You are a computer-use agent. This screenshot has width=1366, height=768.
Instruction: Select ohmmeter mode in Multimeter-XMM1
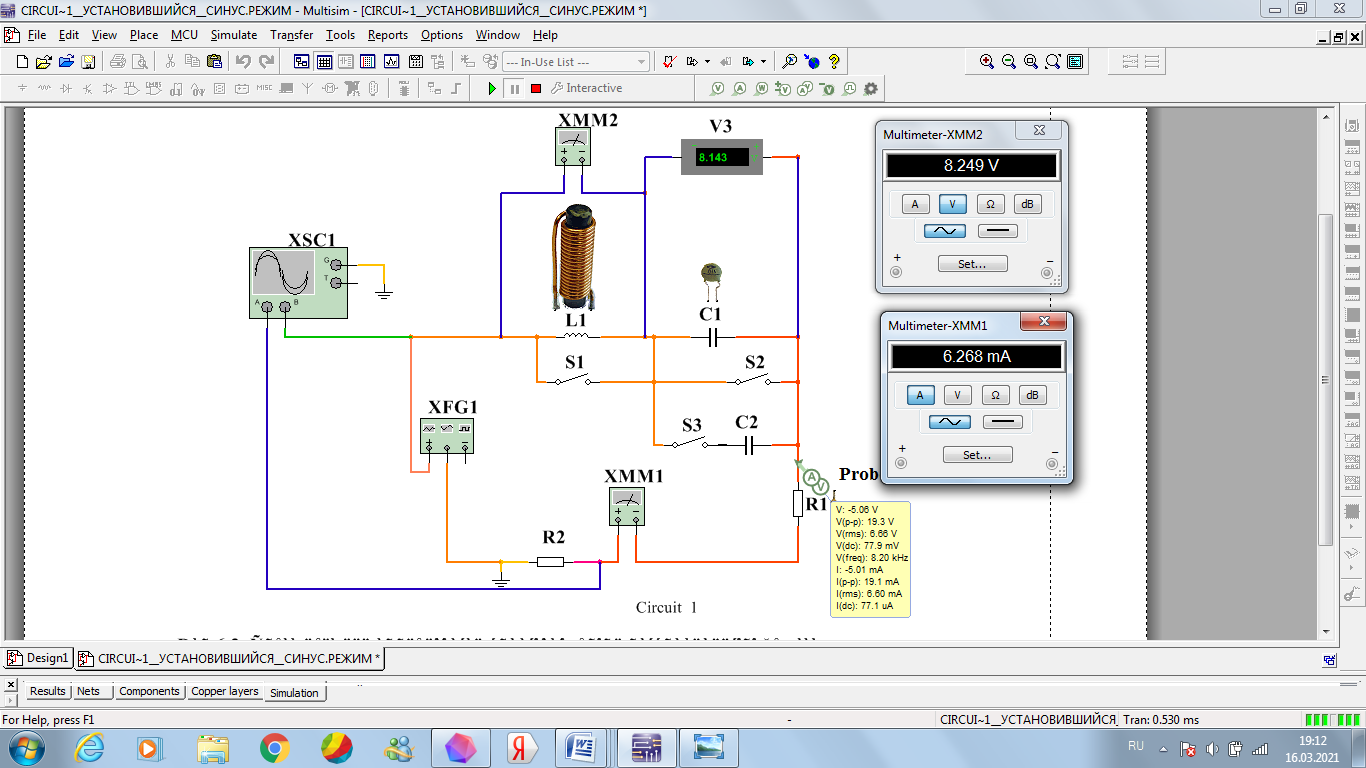click(x=995, y=395)
